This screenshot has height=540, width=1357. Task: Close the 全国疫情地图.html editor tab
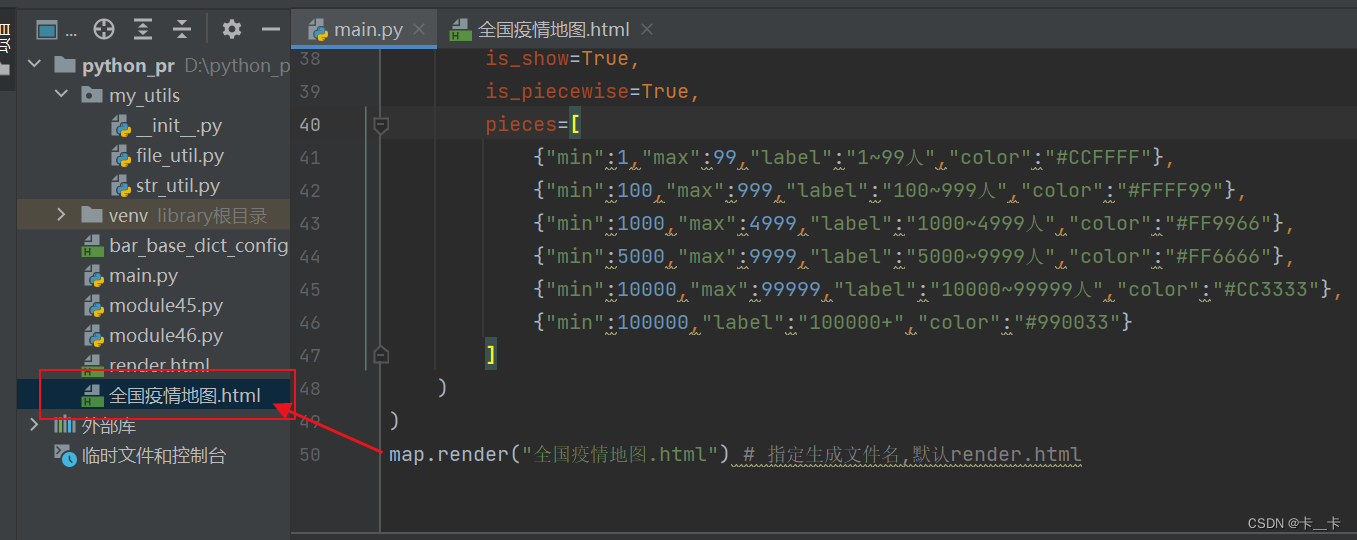click(x=647, y=29)
